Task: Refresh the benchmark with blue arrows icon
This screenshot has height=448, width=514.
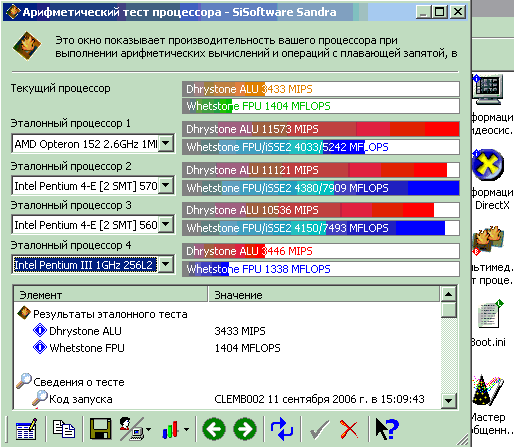Action: click(x=282, y=429)
